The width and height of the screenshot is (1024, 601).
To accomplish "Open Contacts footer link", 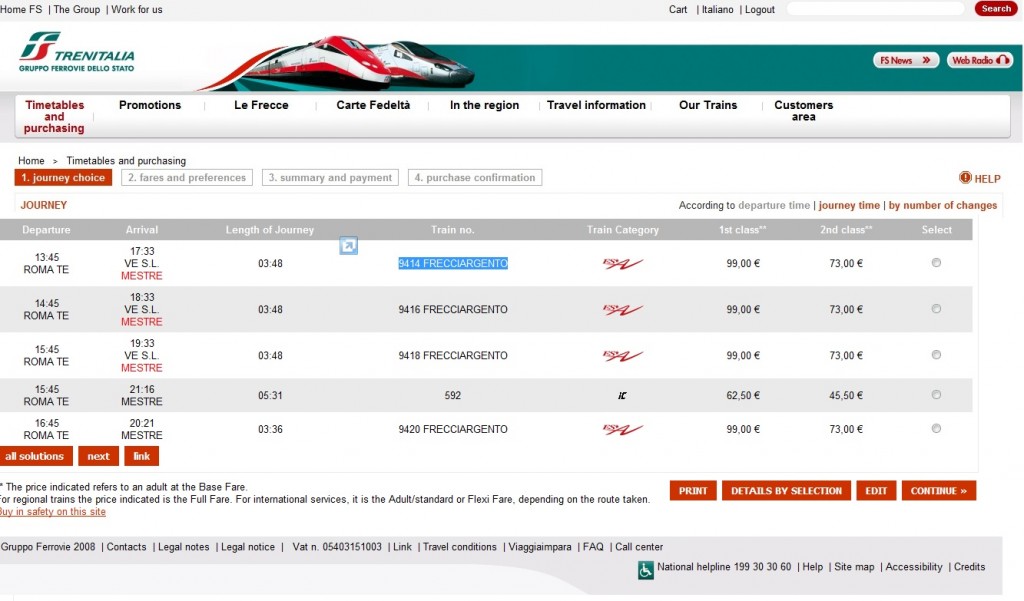I will [126, 547].
